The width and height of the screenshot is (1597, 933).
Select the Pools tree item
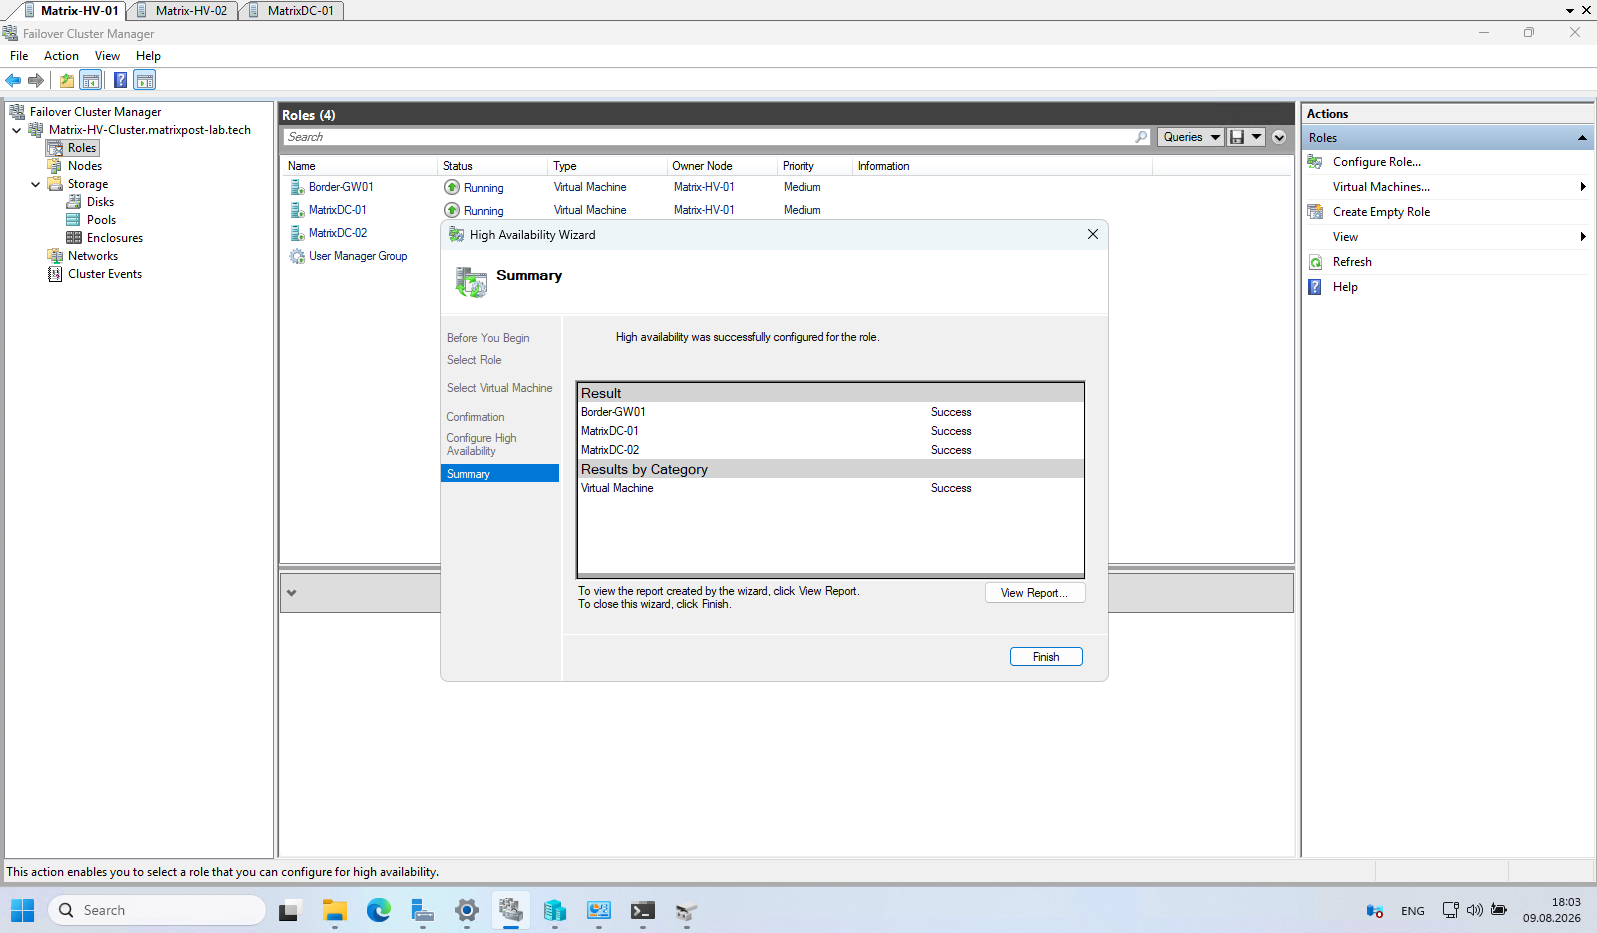click(x=101, y=220)
